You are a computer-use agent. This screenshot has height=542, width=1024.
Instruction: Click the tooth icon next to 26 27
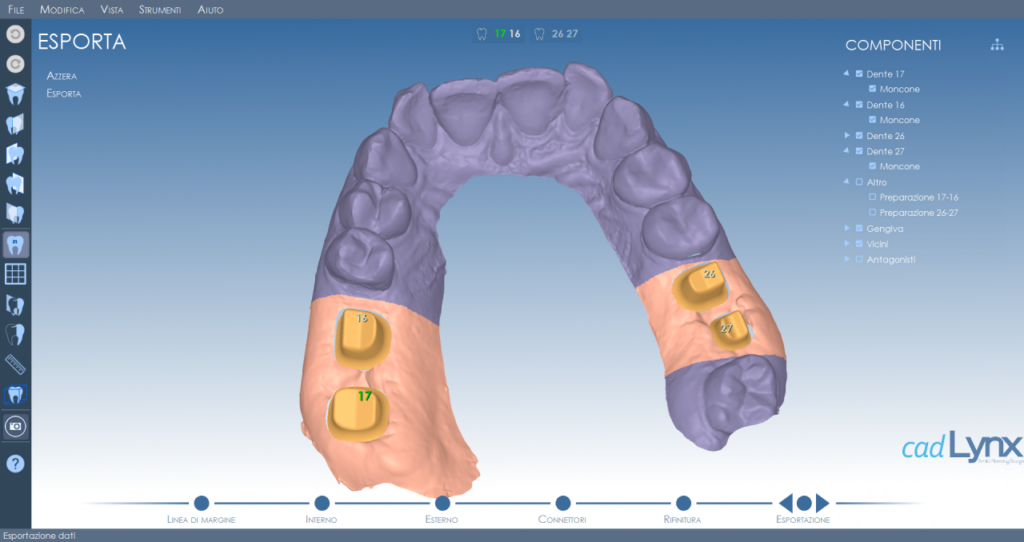click(539, 34)
